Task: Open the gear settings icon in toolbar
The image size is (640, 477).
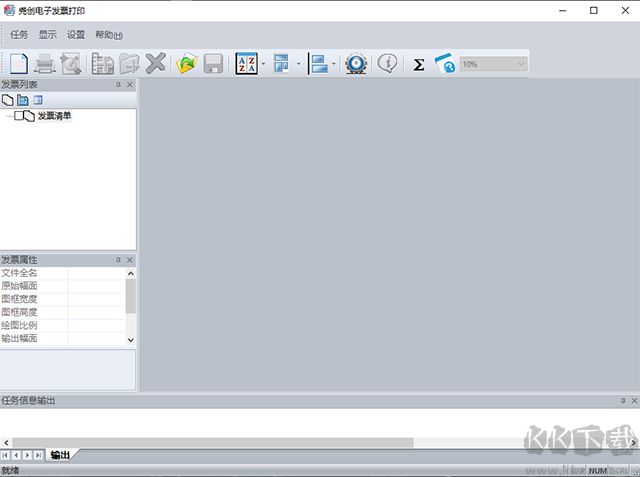Action: pos(356,64)
